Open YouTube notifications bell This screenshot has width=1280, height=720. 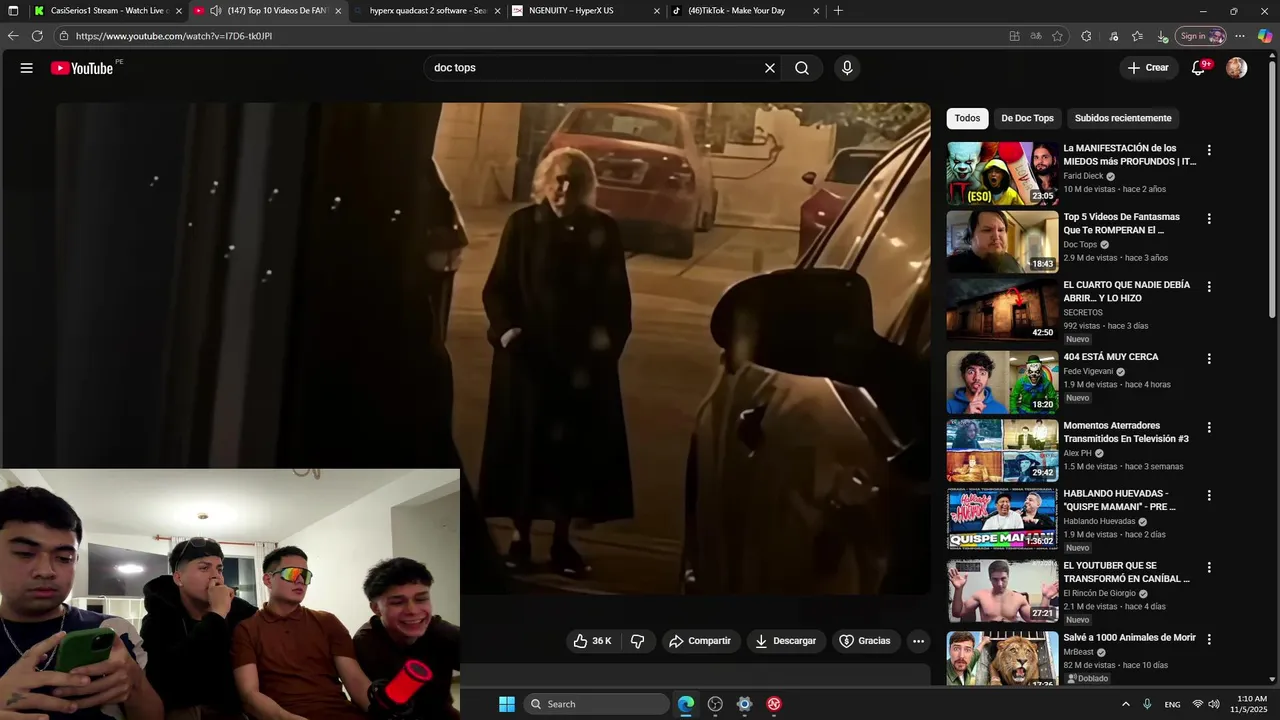[1198, 68]
